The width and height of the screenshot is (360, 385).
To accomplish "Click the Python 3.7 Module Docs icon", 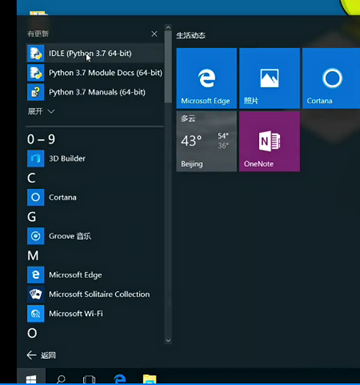I will (x=35, y=73).
